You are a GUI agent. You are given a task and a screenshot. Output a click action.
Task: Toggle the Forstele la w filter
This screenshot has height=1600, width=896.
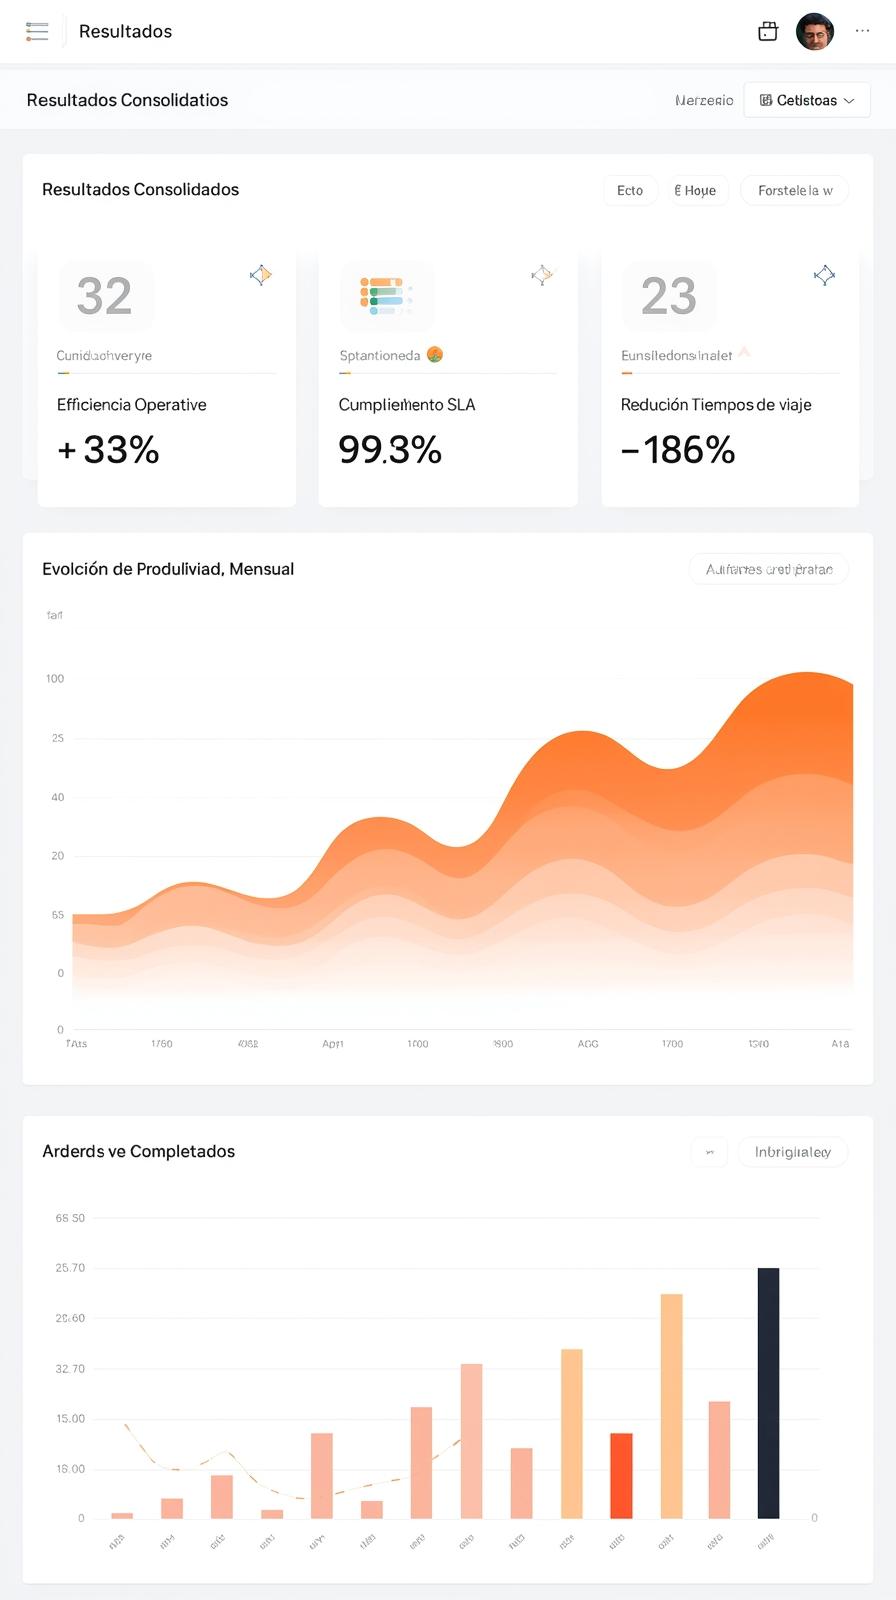pyautogui.click(x=794, y=190)
